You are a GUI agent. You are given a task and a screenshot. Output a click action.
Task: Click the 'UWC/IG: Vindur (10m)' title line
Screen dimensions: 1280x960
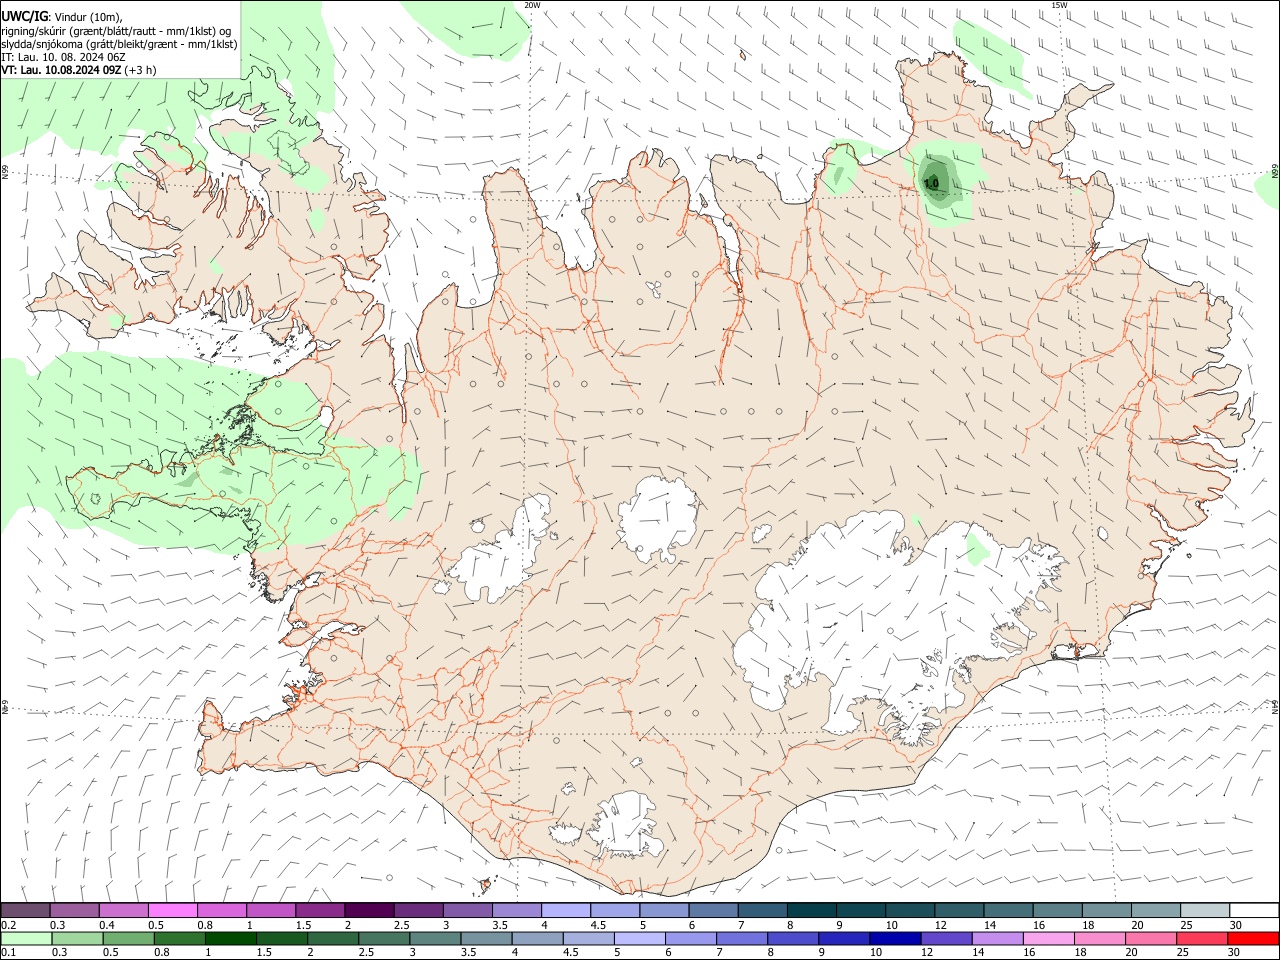[62, 17]
